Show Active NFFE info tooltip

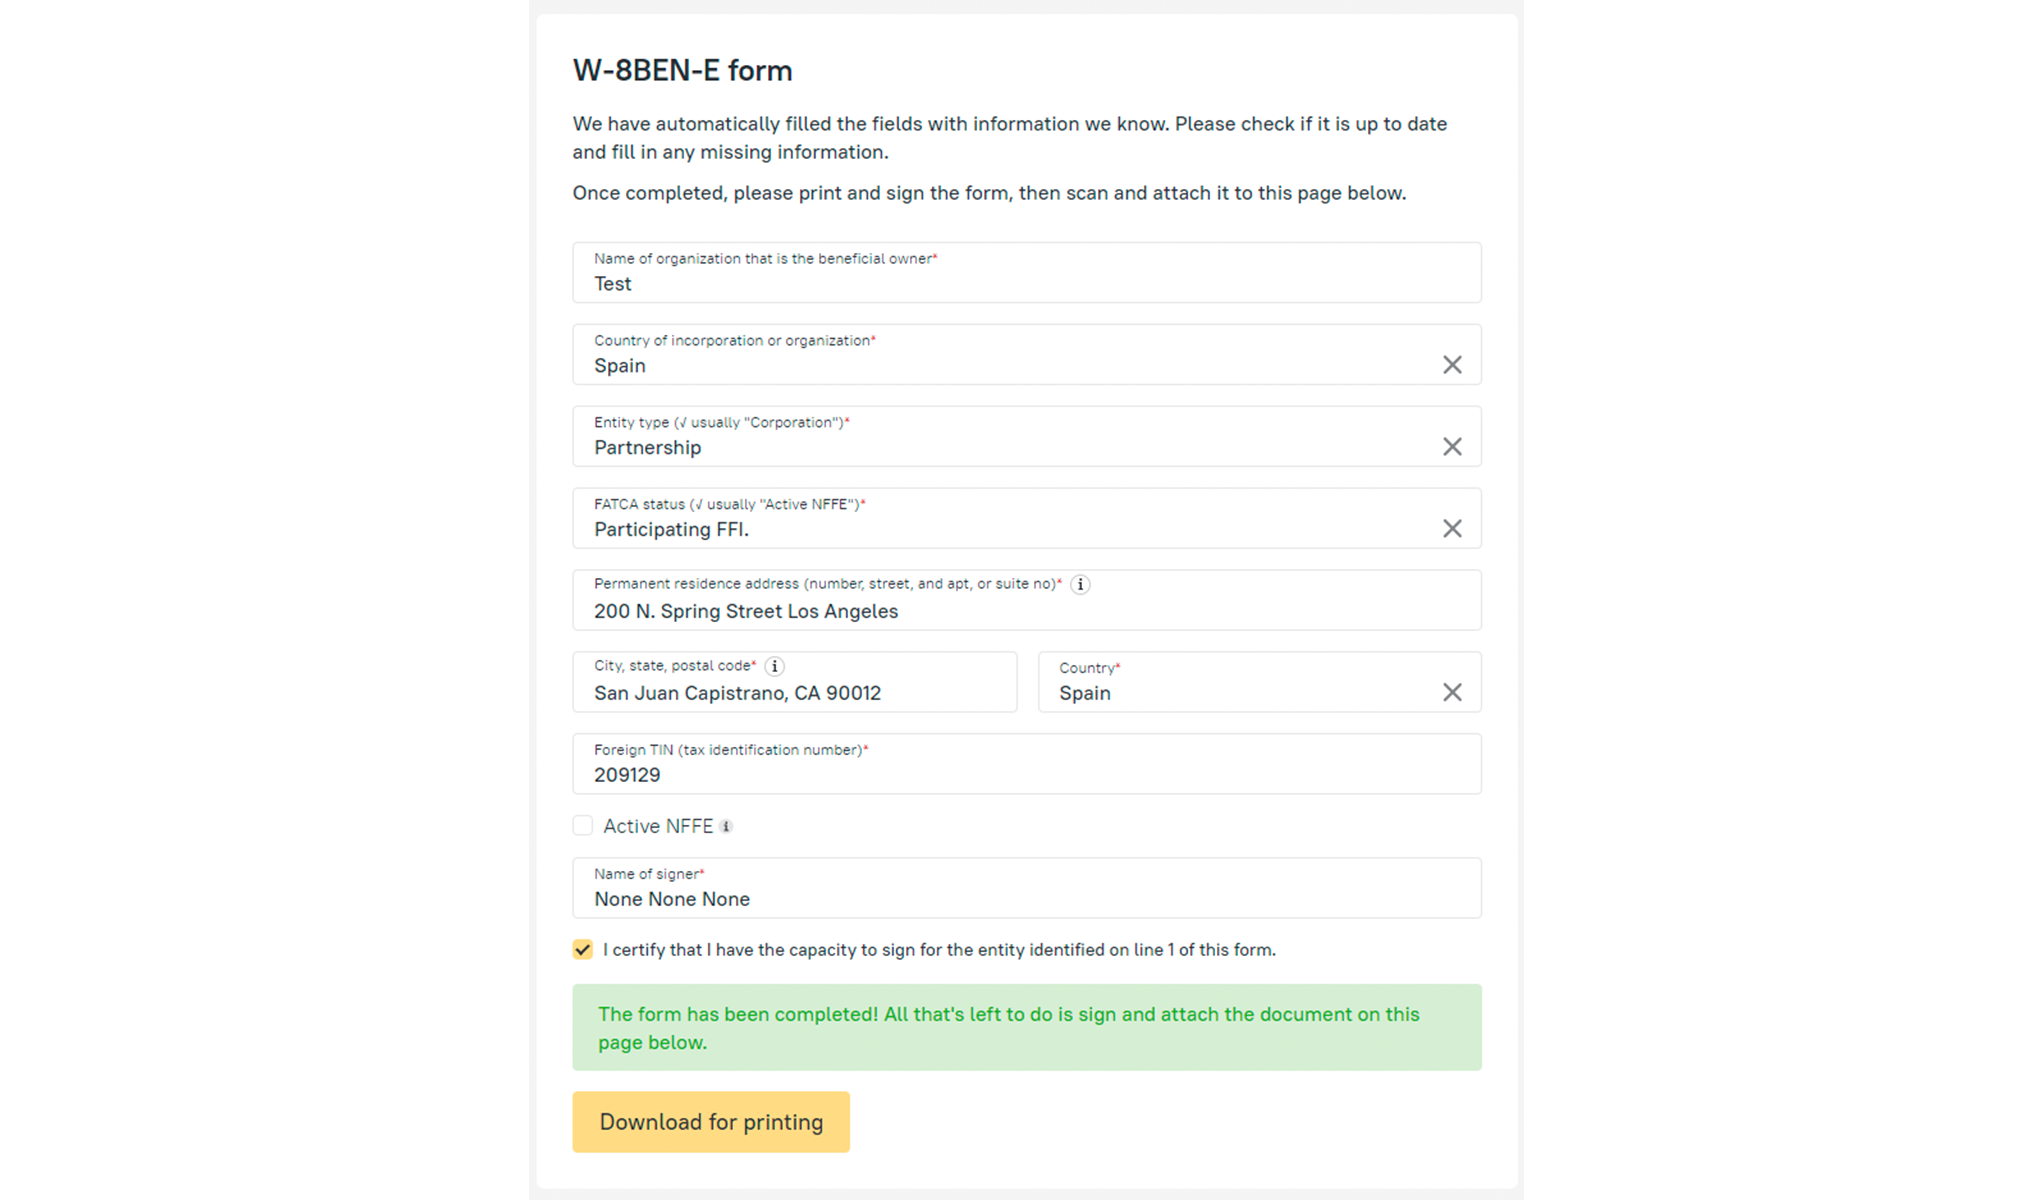pyautogui.click(x=727, y=827)
